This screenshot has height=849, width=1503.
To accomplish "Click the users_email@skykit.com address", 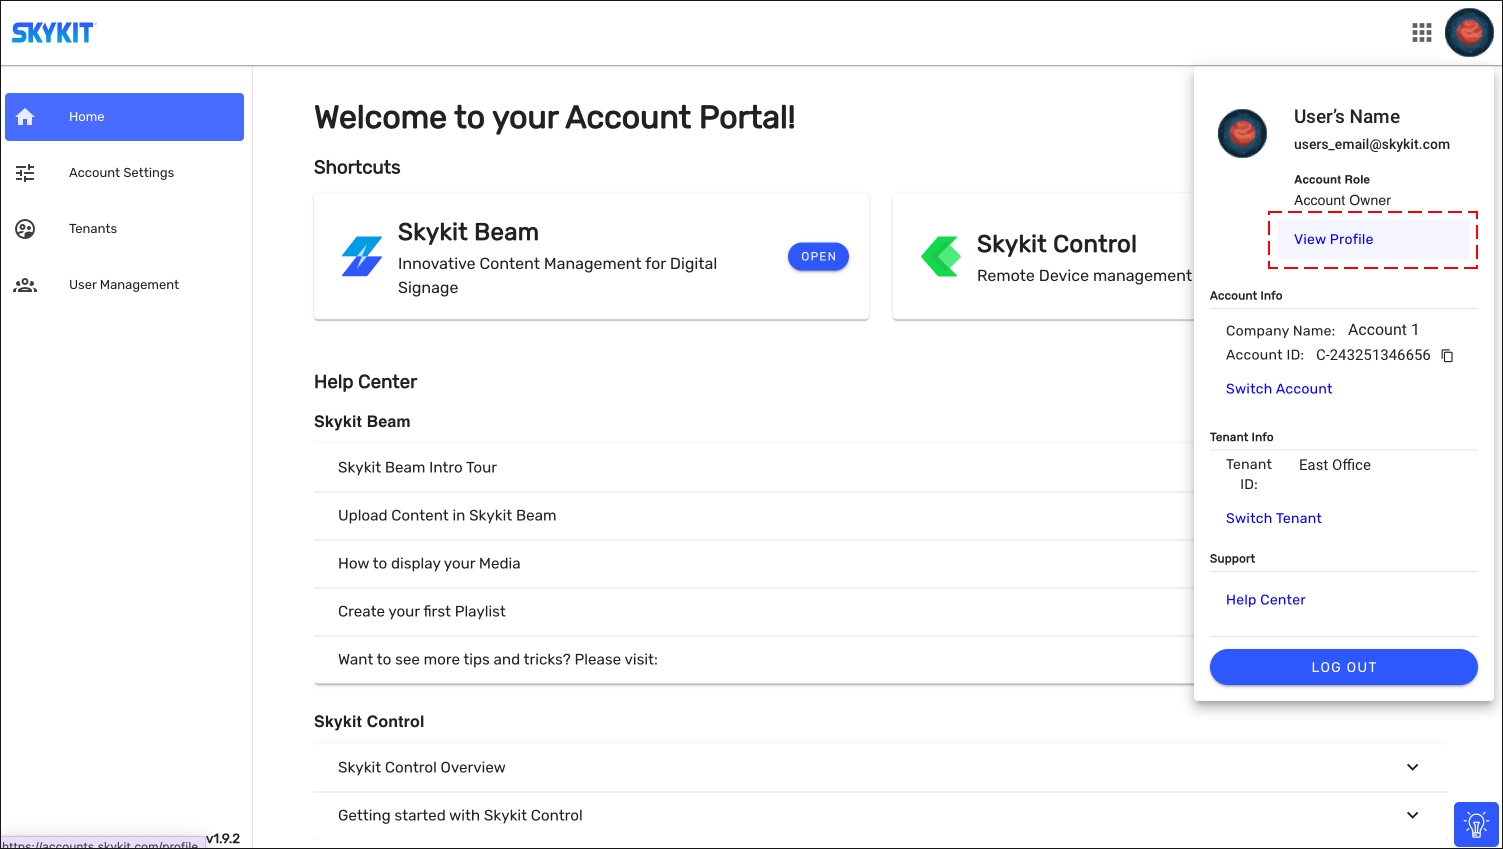I will (1372, 144).
